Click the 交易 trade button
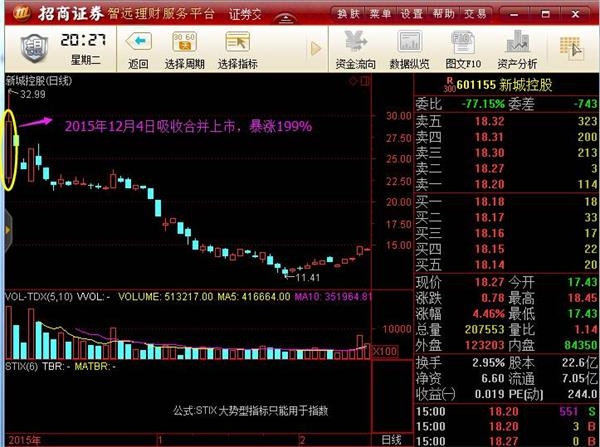600x447 pixels. click(x=476, y=14)
